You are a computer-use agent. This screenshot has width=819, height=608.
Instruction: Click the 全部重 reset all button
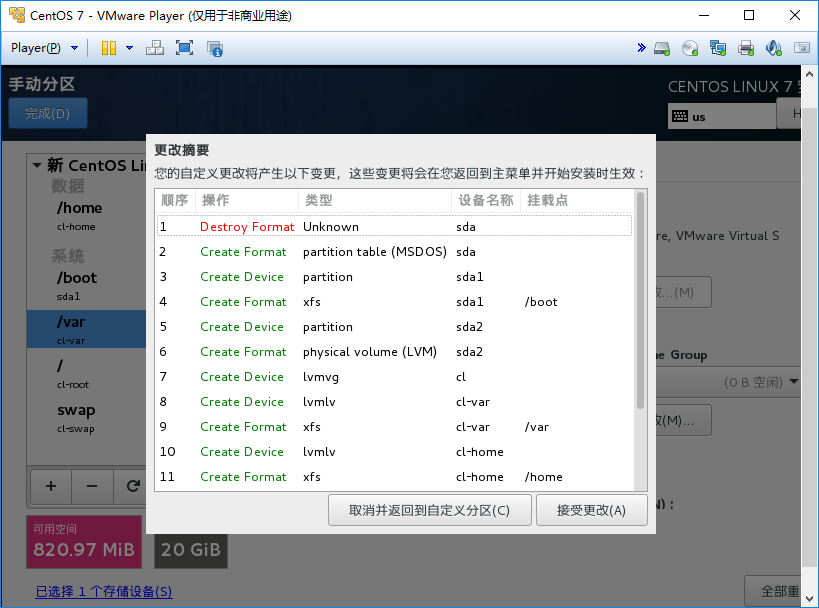pos(773,591)
